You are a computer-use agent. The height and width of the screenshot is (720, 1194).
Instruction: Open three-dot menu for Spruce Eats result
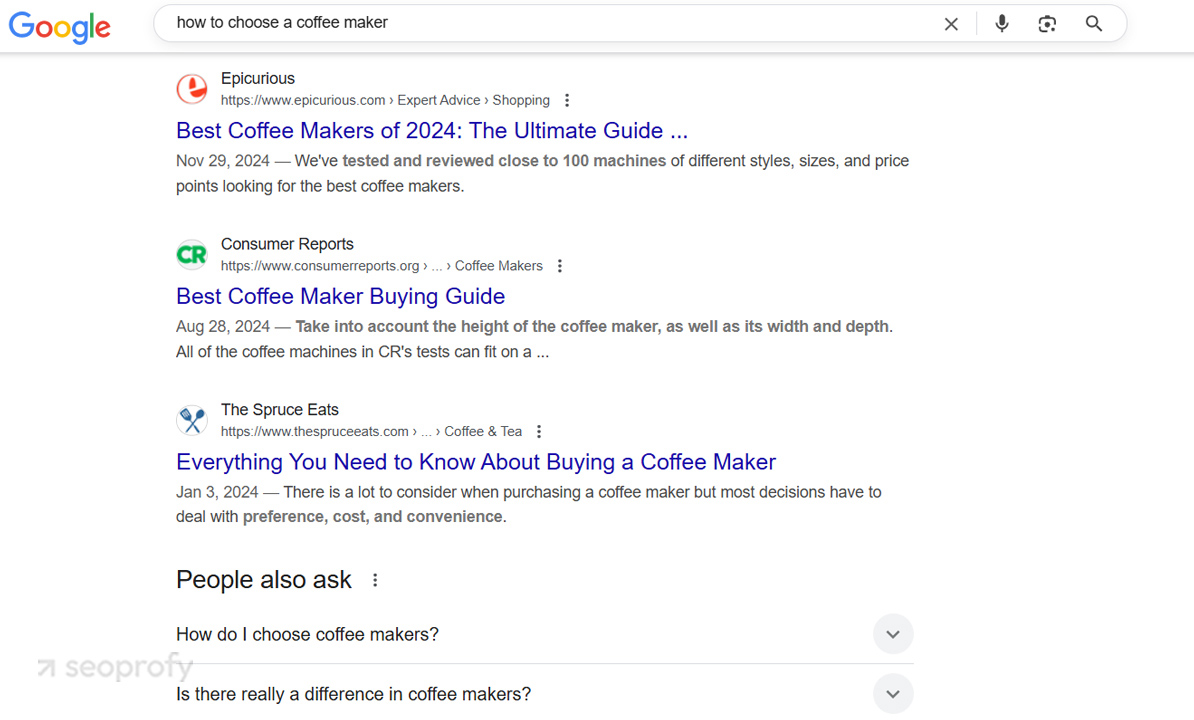point(539,432)
